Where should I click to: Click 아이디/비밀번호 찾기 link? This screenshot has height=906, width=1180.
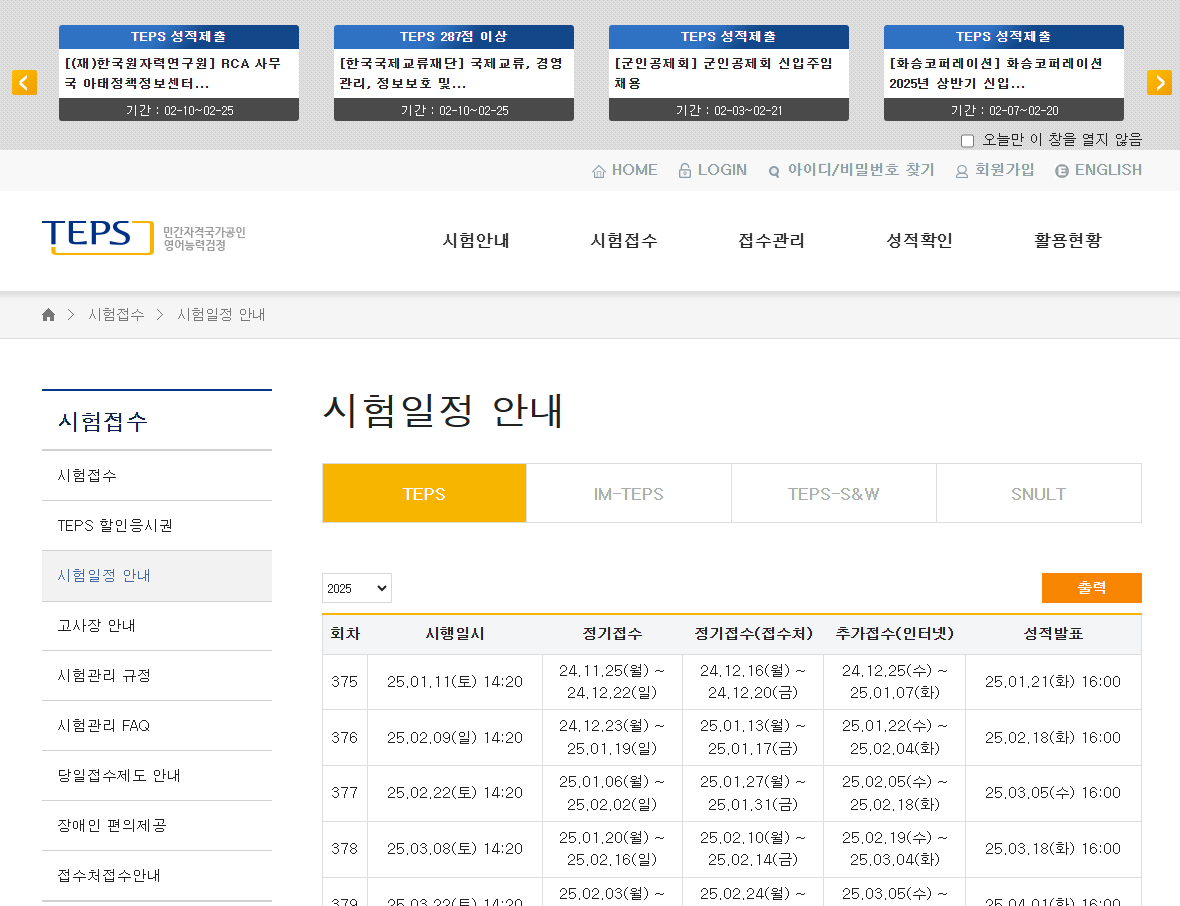coord(861,170)
